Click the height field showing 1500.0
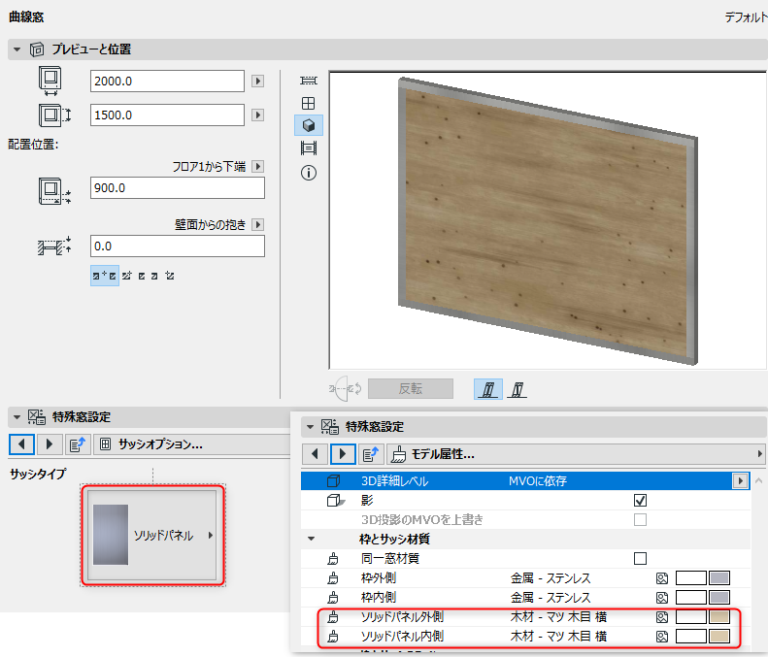The image size is (768, 657). [167, 115]
